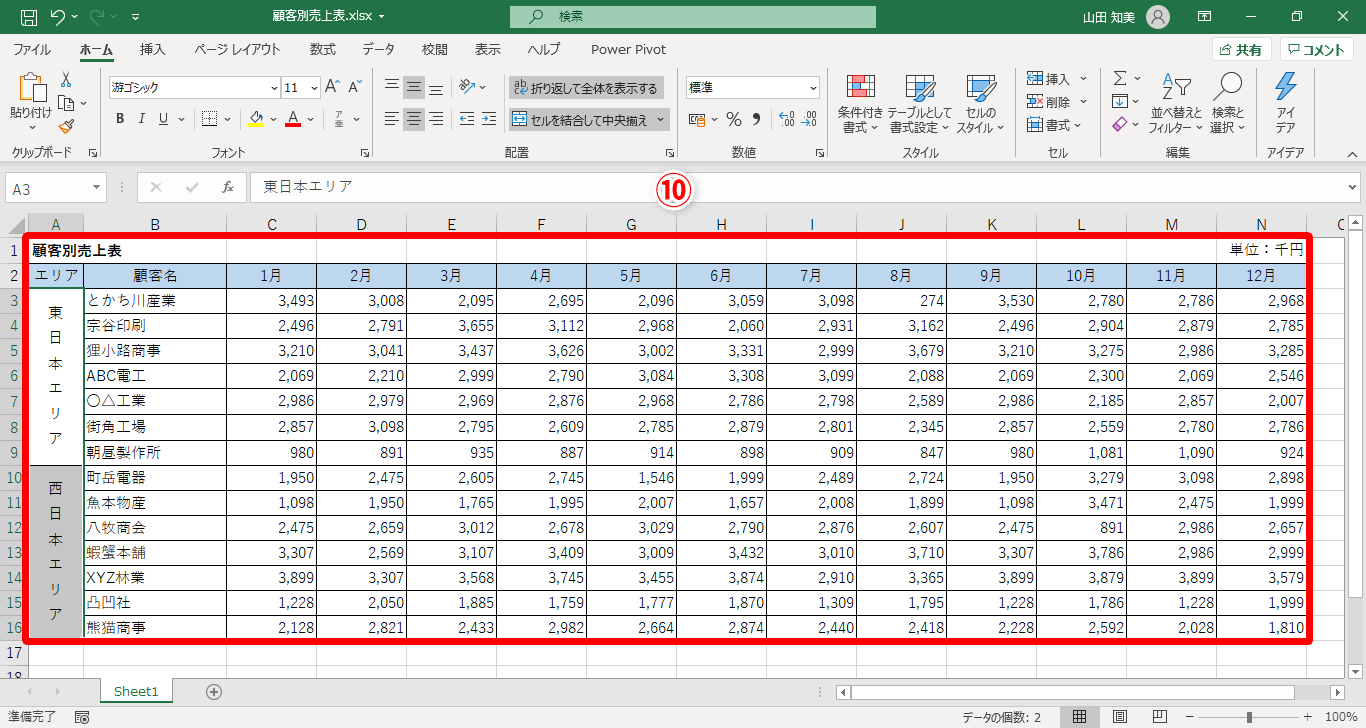Apply the yellow fill color
The width and height of the screenshot is (1366, 728).
coord(255,120)
